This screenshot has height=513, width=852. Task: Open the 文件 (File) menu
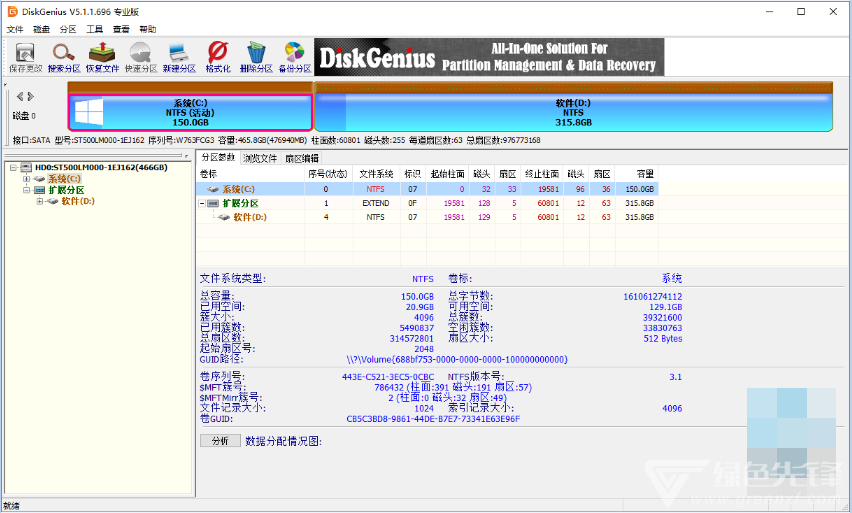pyautogui.click(x=15, y=29)
